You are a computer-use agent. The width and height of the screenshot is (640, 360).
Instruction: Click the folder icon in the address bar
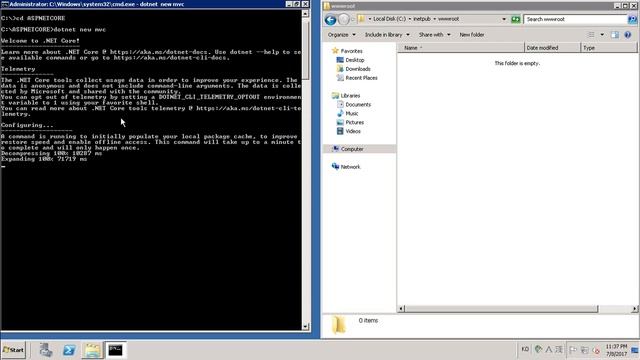tap(362, 19)
